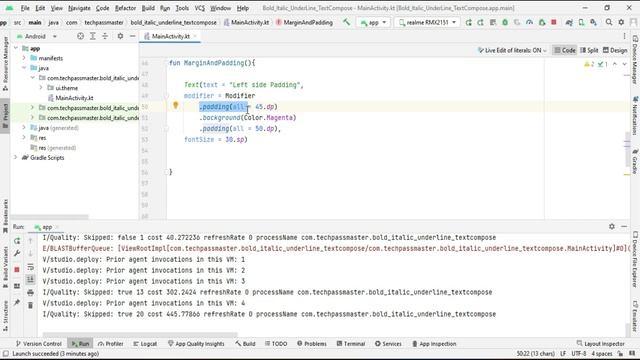Hide the Project tool window

click(132, 36)
